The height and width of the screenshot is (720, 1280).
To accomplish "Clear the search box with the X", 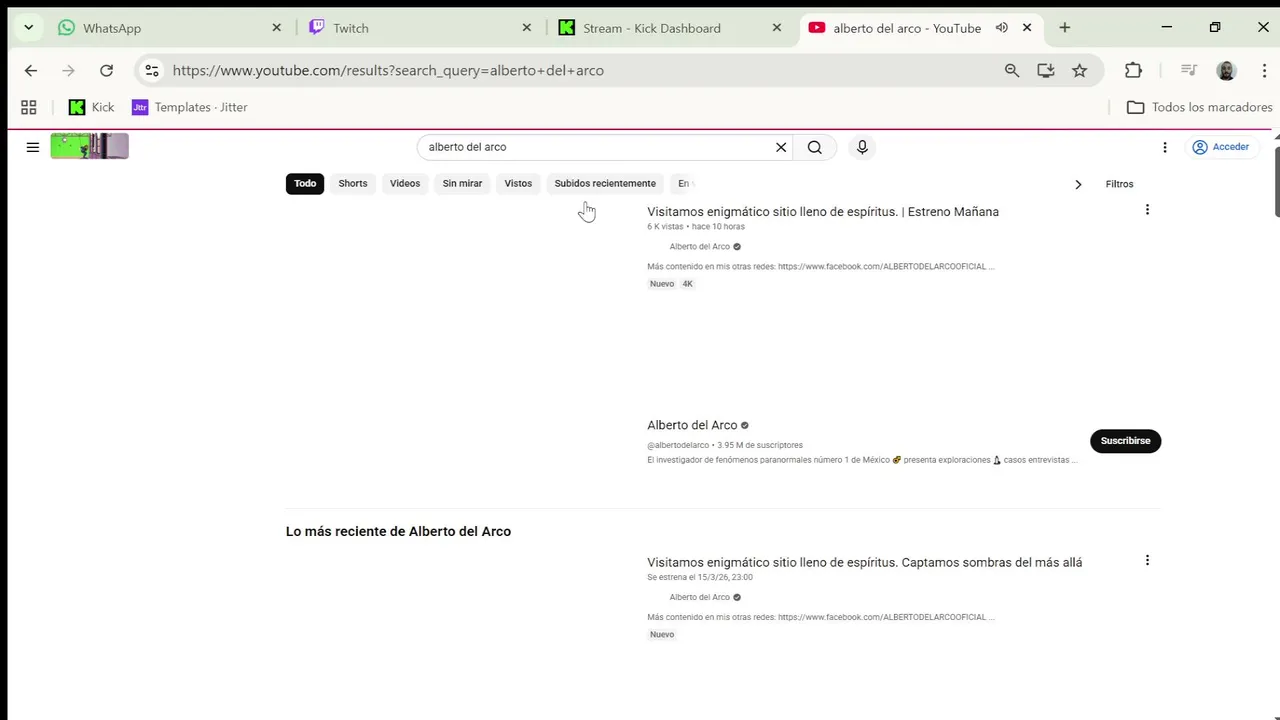I will [x=781, y=147].
